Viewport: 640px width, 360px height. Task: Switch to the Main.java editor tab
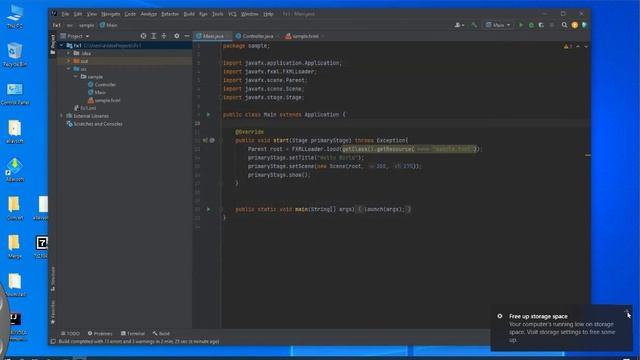click(213, 36)
